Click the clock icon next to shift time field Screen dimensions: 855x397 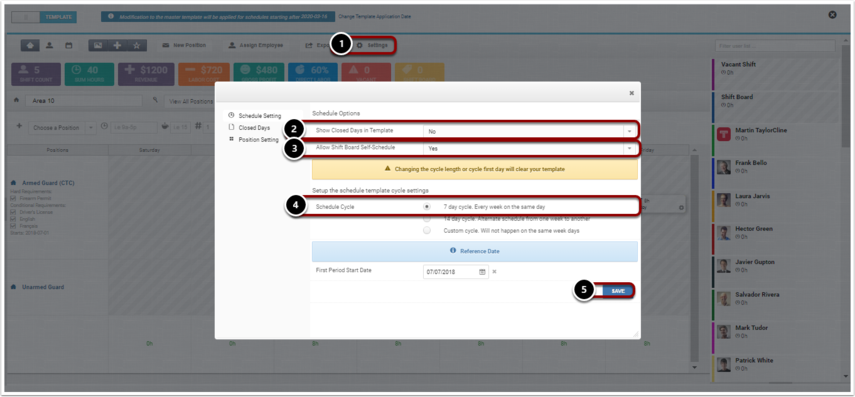[105, 127]
